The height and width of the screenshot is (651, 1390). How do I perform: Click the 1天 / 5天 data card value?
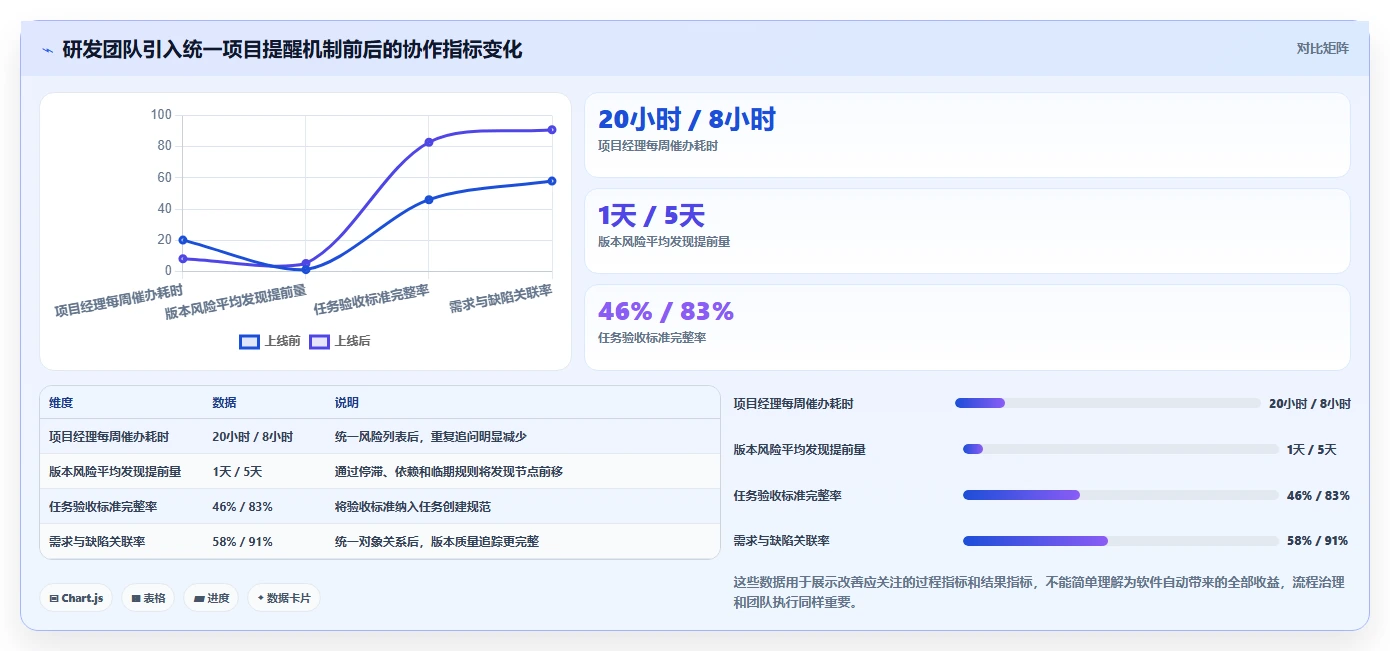tap(651, 215)
